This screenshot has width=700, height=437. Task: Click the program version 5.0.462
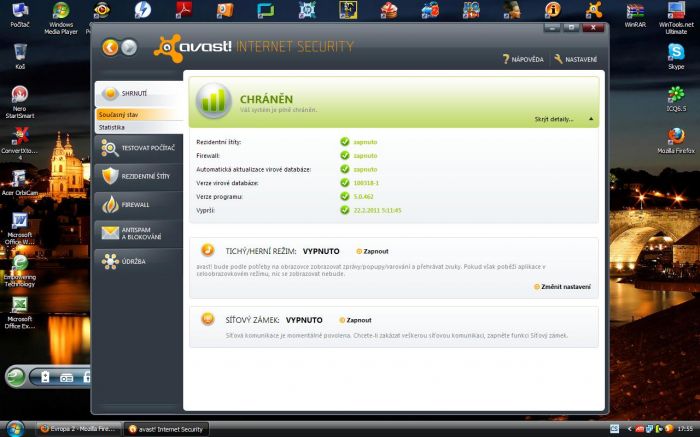coord(363,196)
